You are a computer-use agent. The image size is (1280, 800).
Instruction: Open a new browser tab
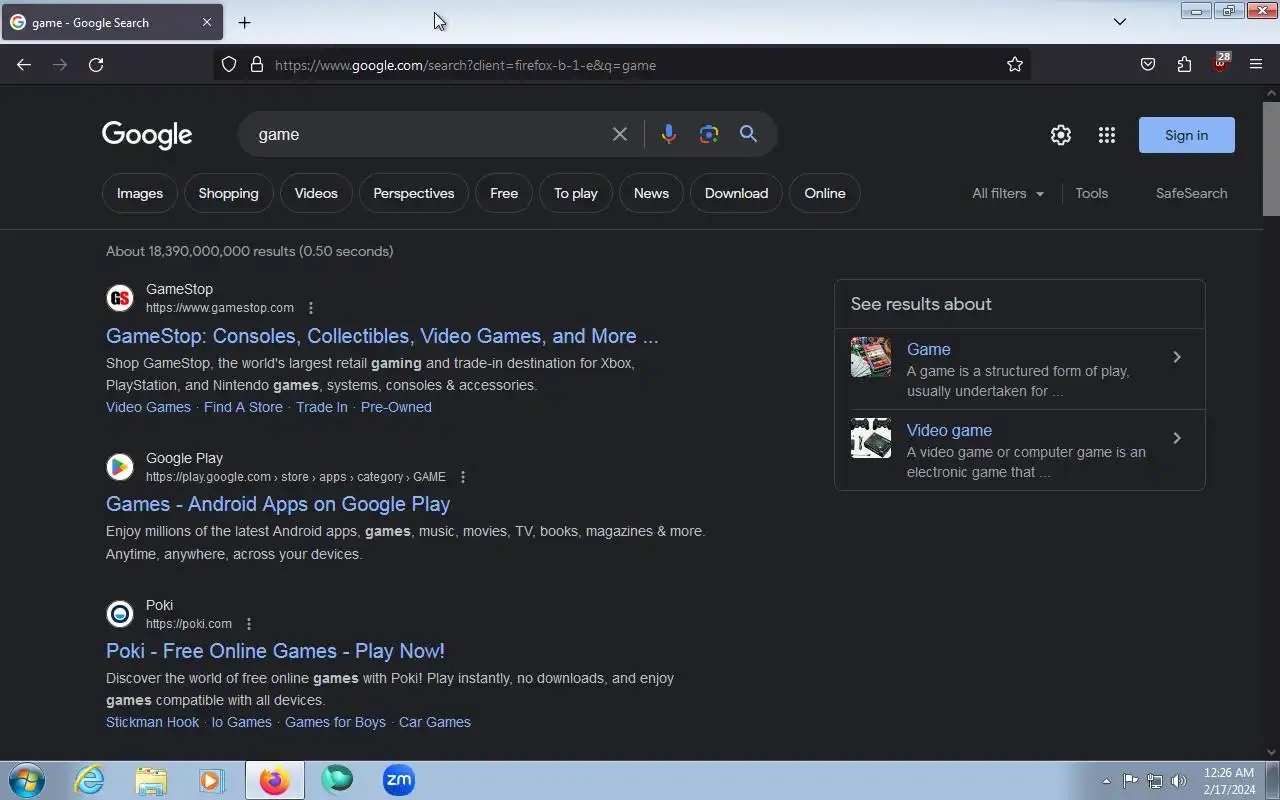(x=244, y=22)
